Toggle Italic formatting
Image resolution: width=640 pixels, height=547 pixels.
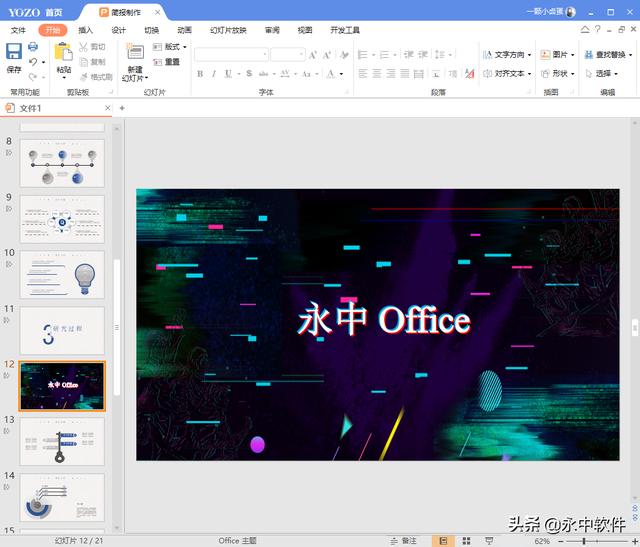coord(213,74)
